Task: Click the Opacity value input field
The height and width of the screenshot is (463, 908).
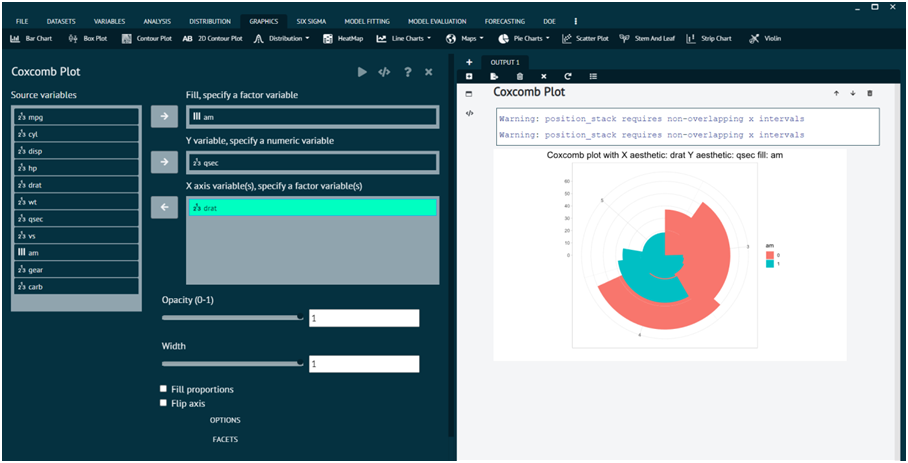Action: point(364,318)
